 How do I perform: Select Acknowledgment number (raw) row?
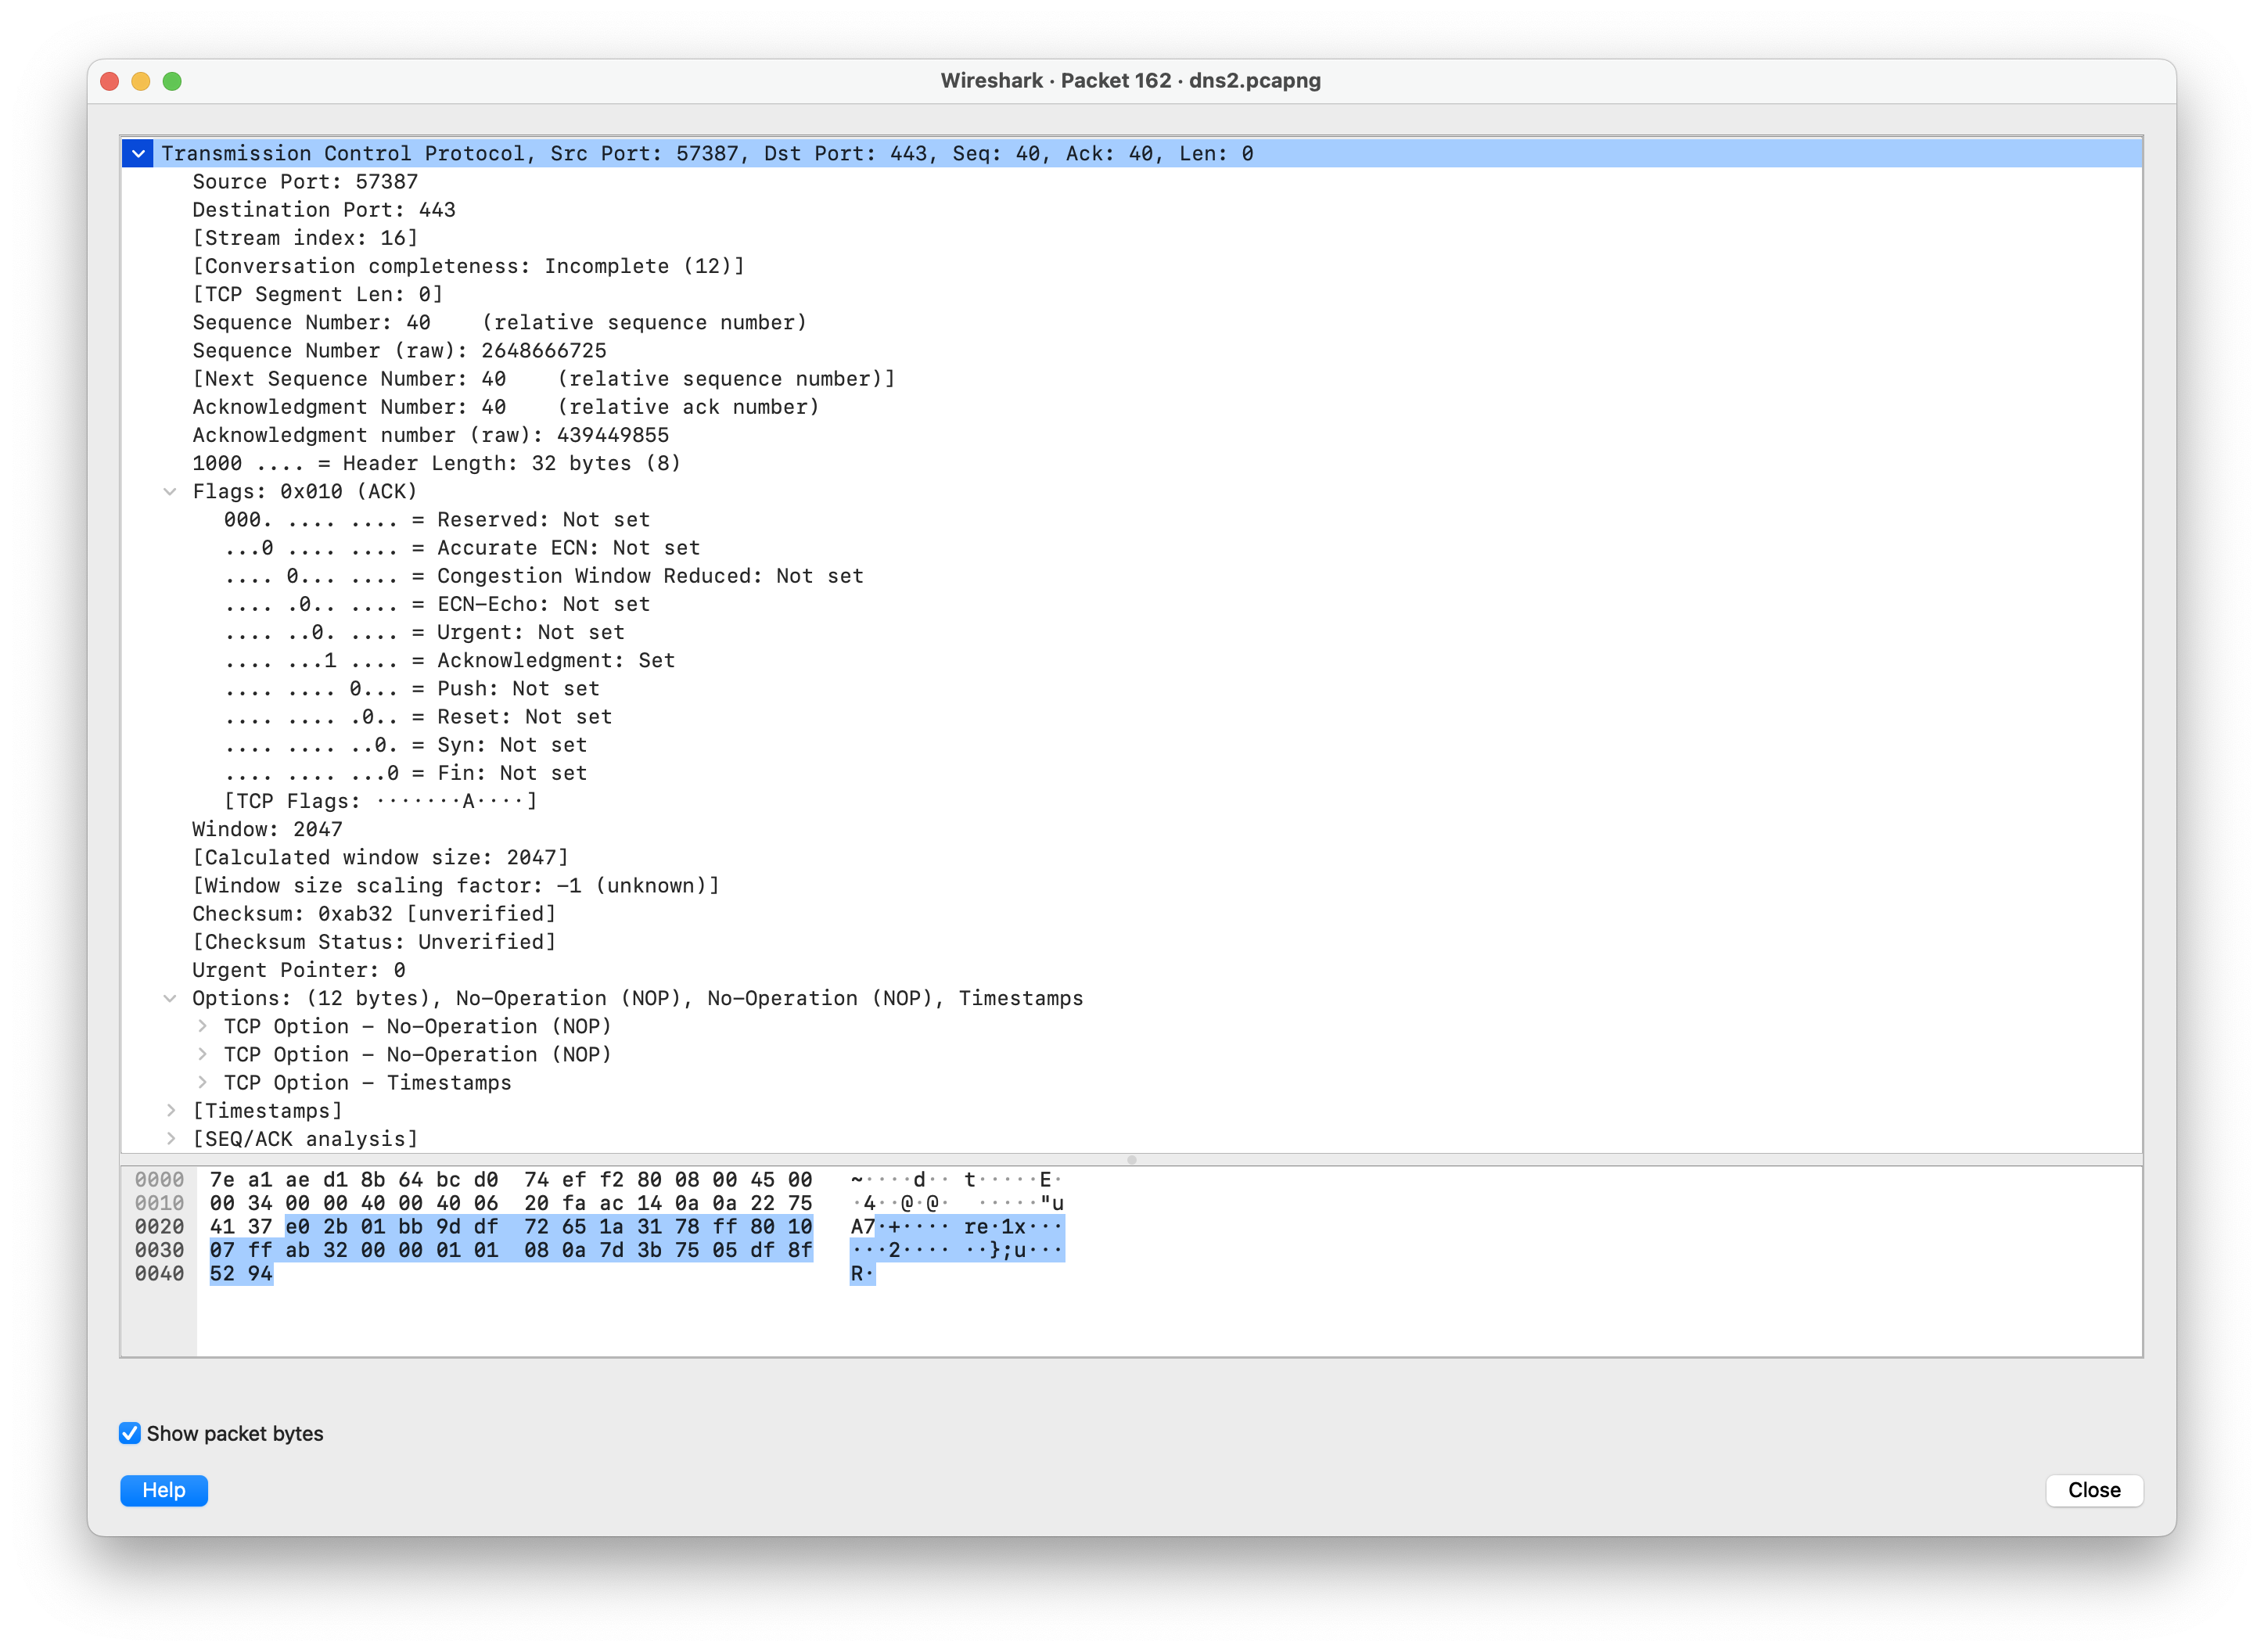coord(1132,435)
